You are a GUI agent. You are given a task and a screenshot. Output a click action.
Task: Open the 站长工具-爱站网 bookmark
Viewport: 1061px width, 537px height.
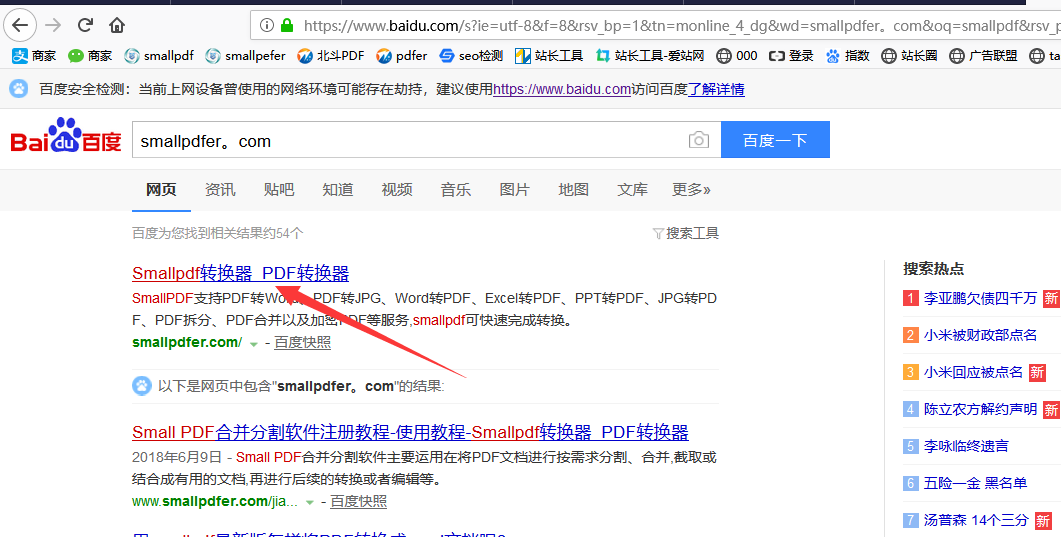tap(650, 56)
